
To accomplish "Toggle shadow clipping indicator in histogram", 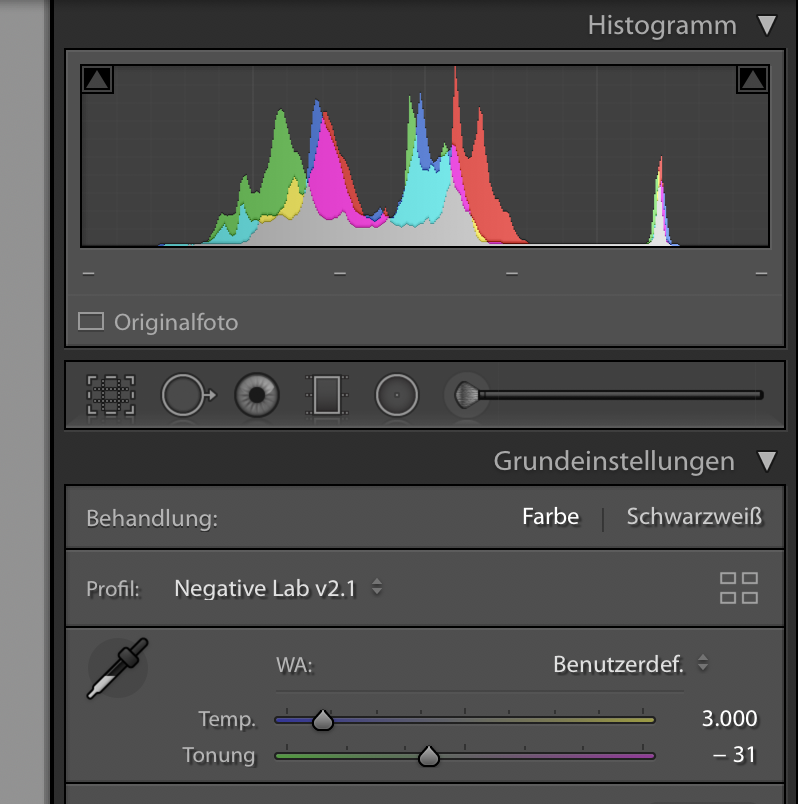I will (x=97, y=79).
